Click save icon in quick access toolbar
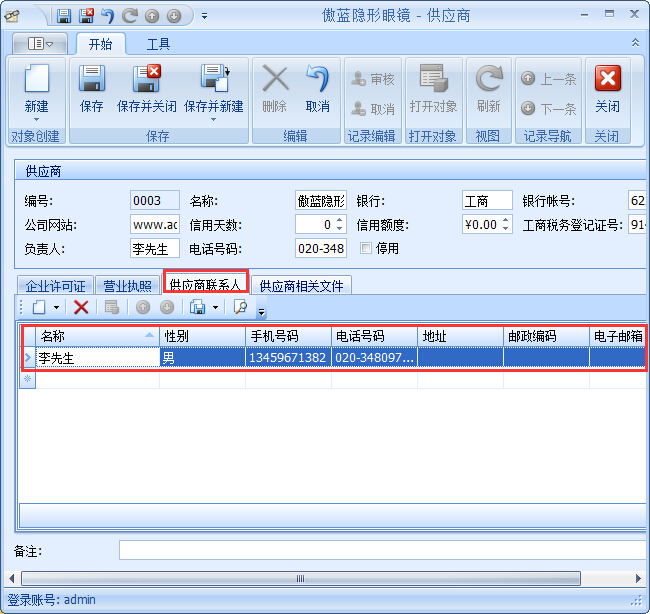Screen dimensions: 650x614 [64, 16]
